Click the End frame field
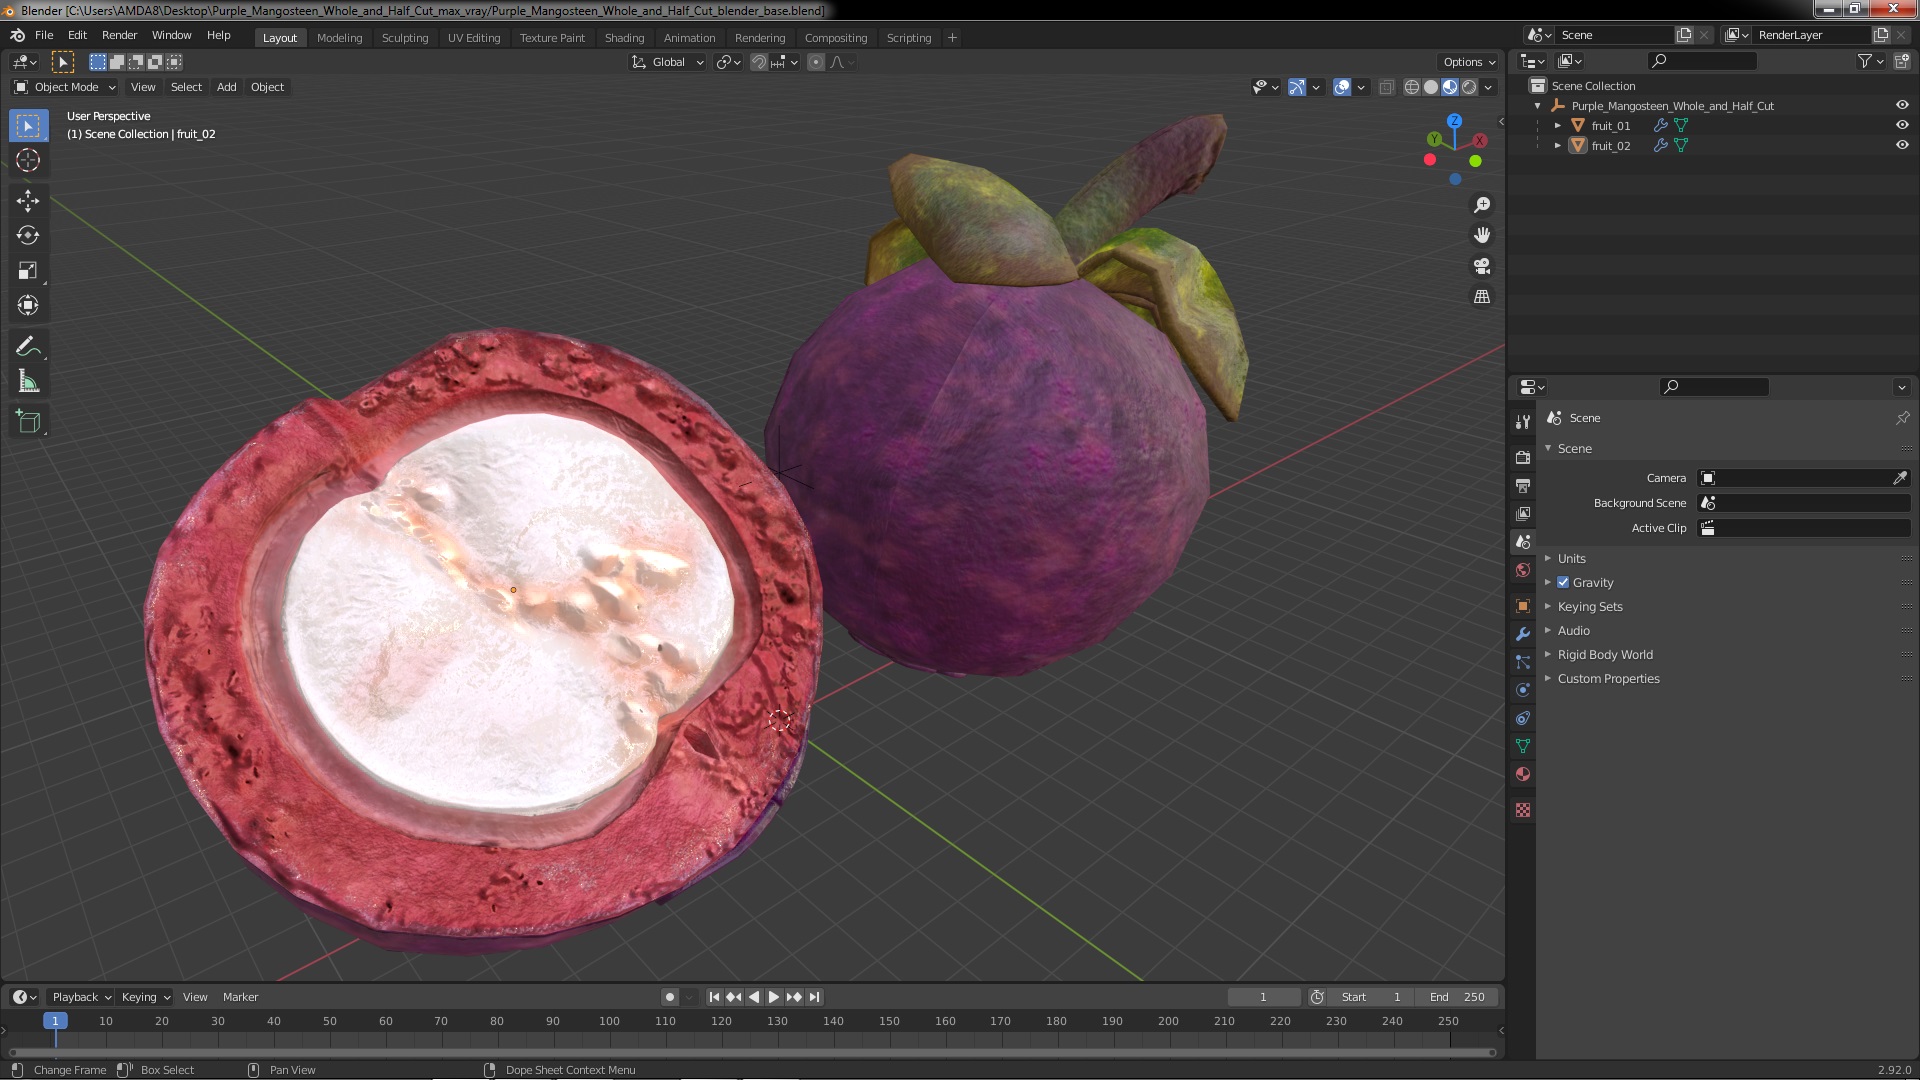 tap(1457, 997)
